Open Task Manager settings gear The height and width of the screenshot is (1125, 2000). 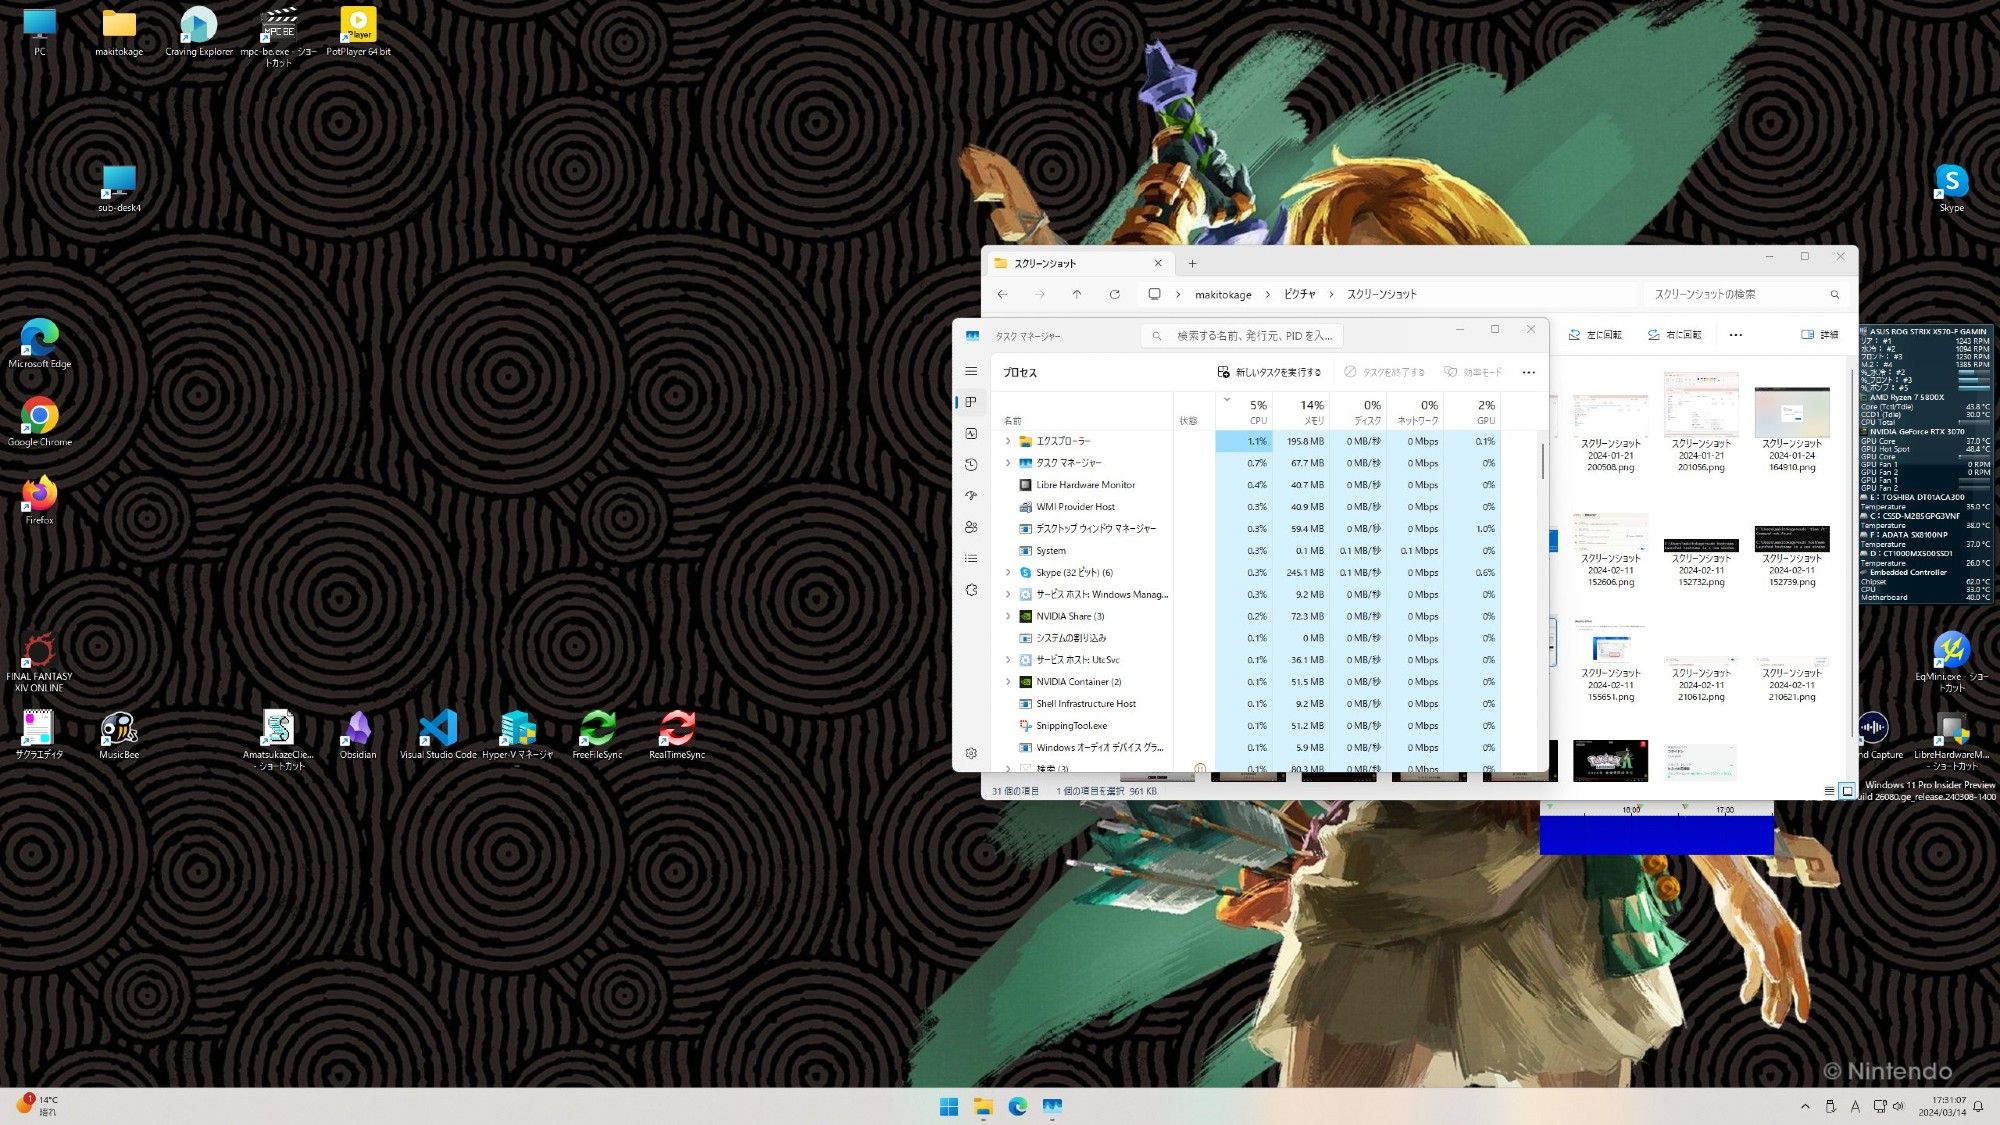point(971,753)
